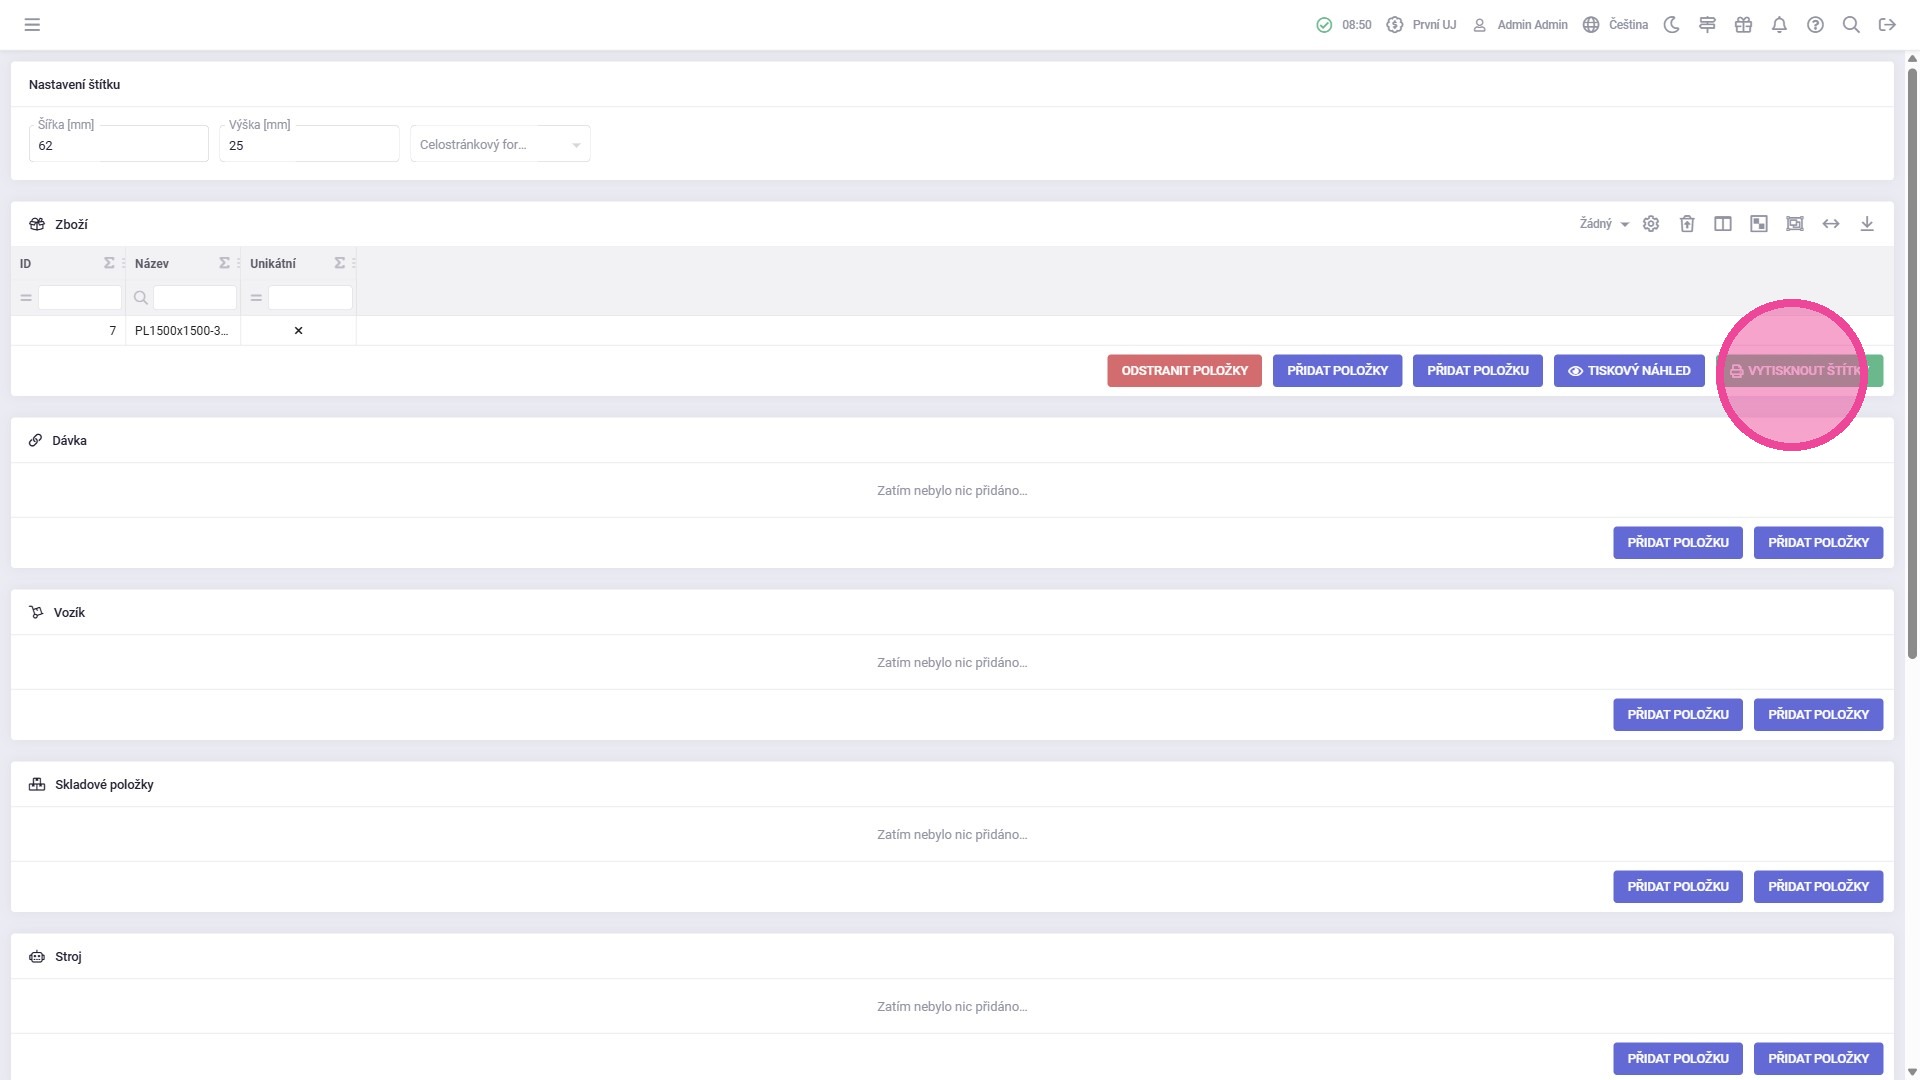
Task: Click the restore trash icon in Zboží toolbar
Action: tap(1687, 224)
